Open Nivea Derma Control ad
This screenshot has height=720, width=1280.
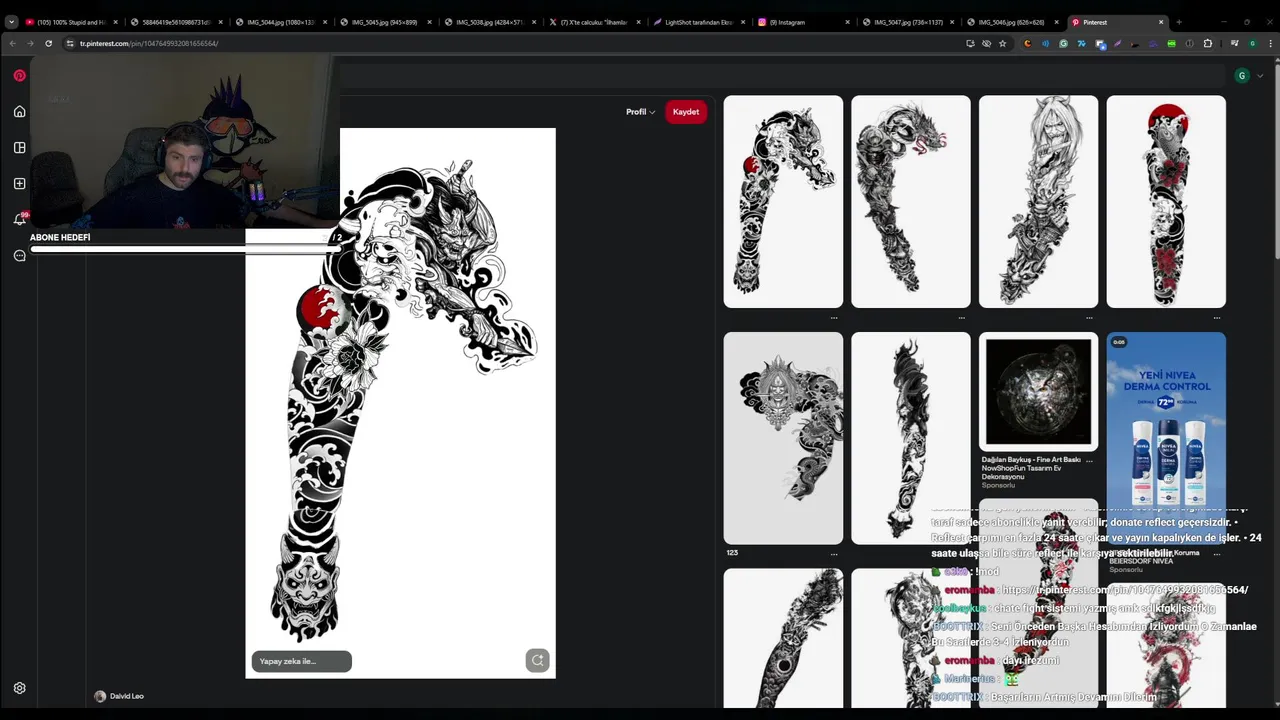click(1166, 438)
